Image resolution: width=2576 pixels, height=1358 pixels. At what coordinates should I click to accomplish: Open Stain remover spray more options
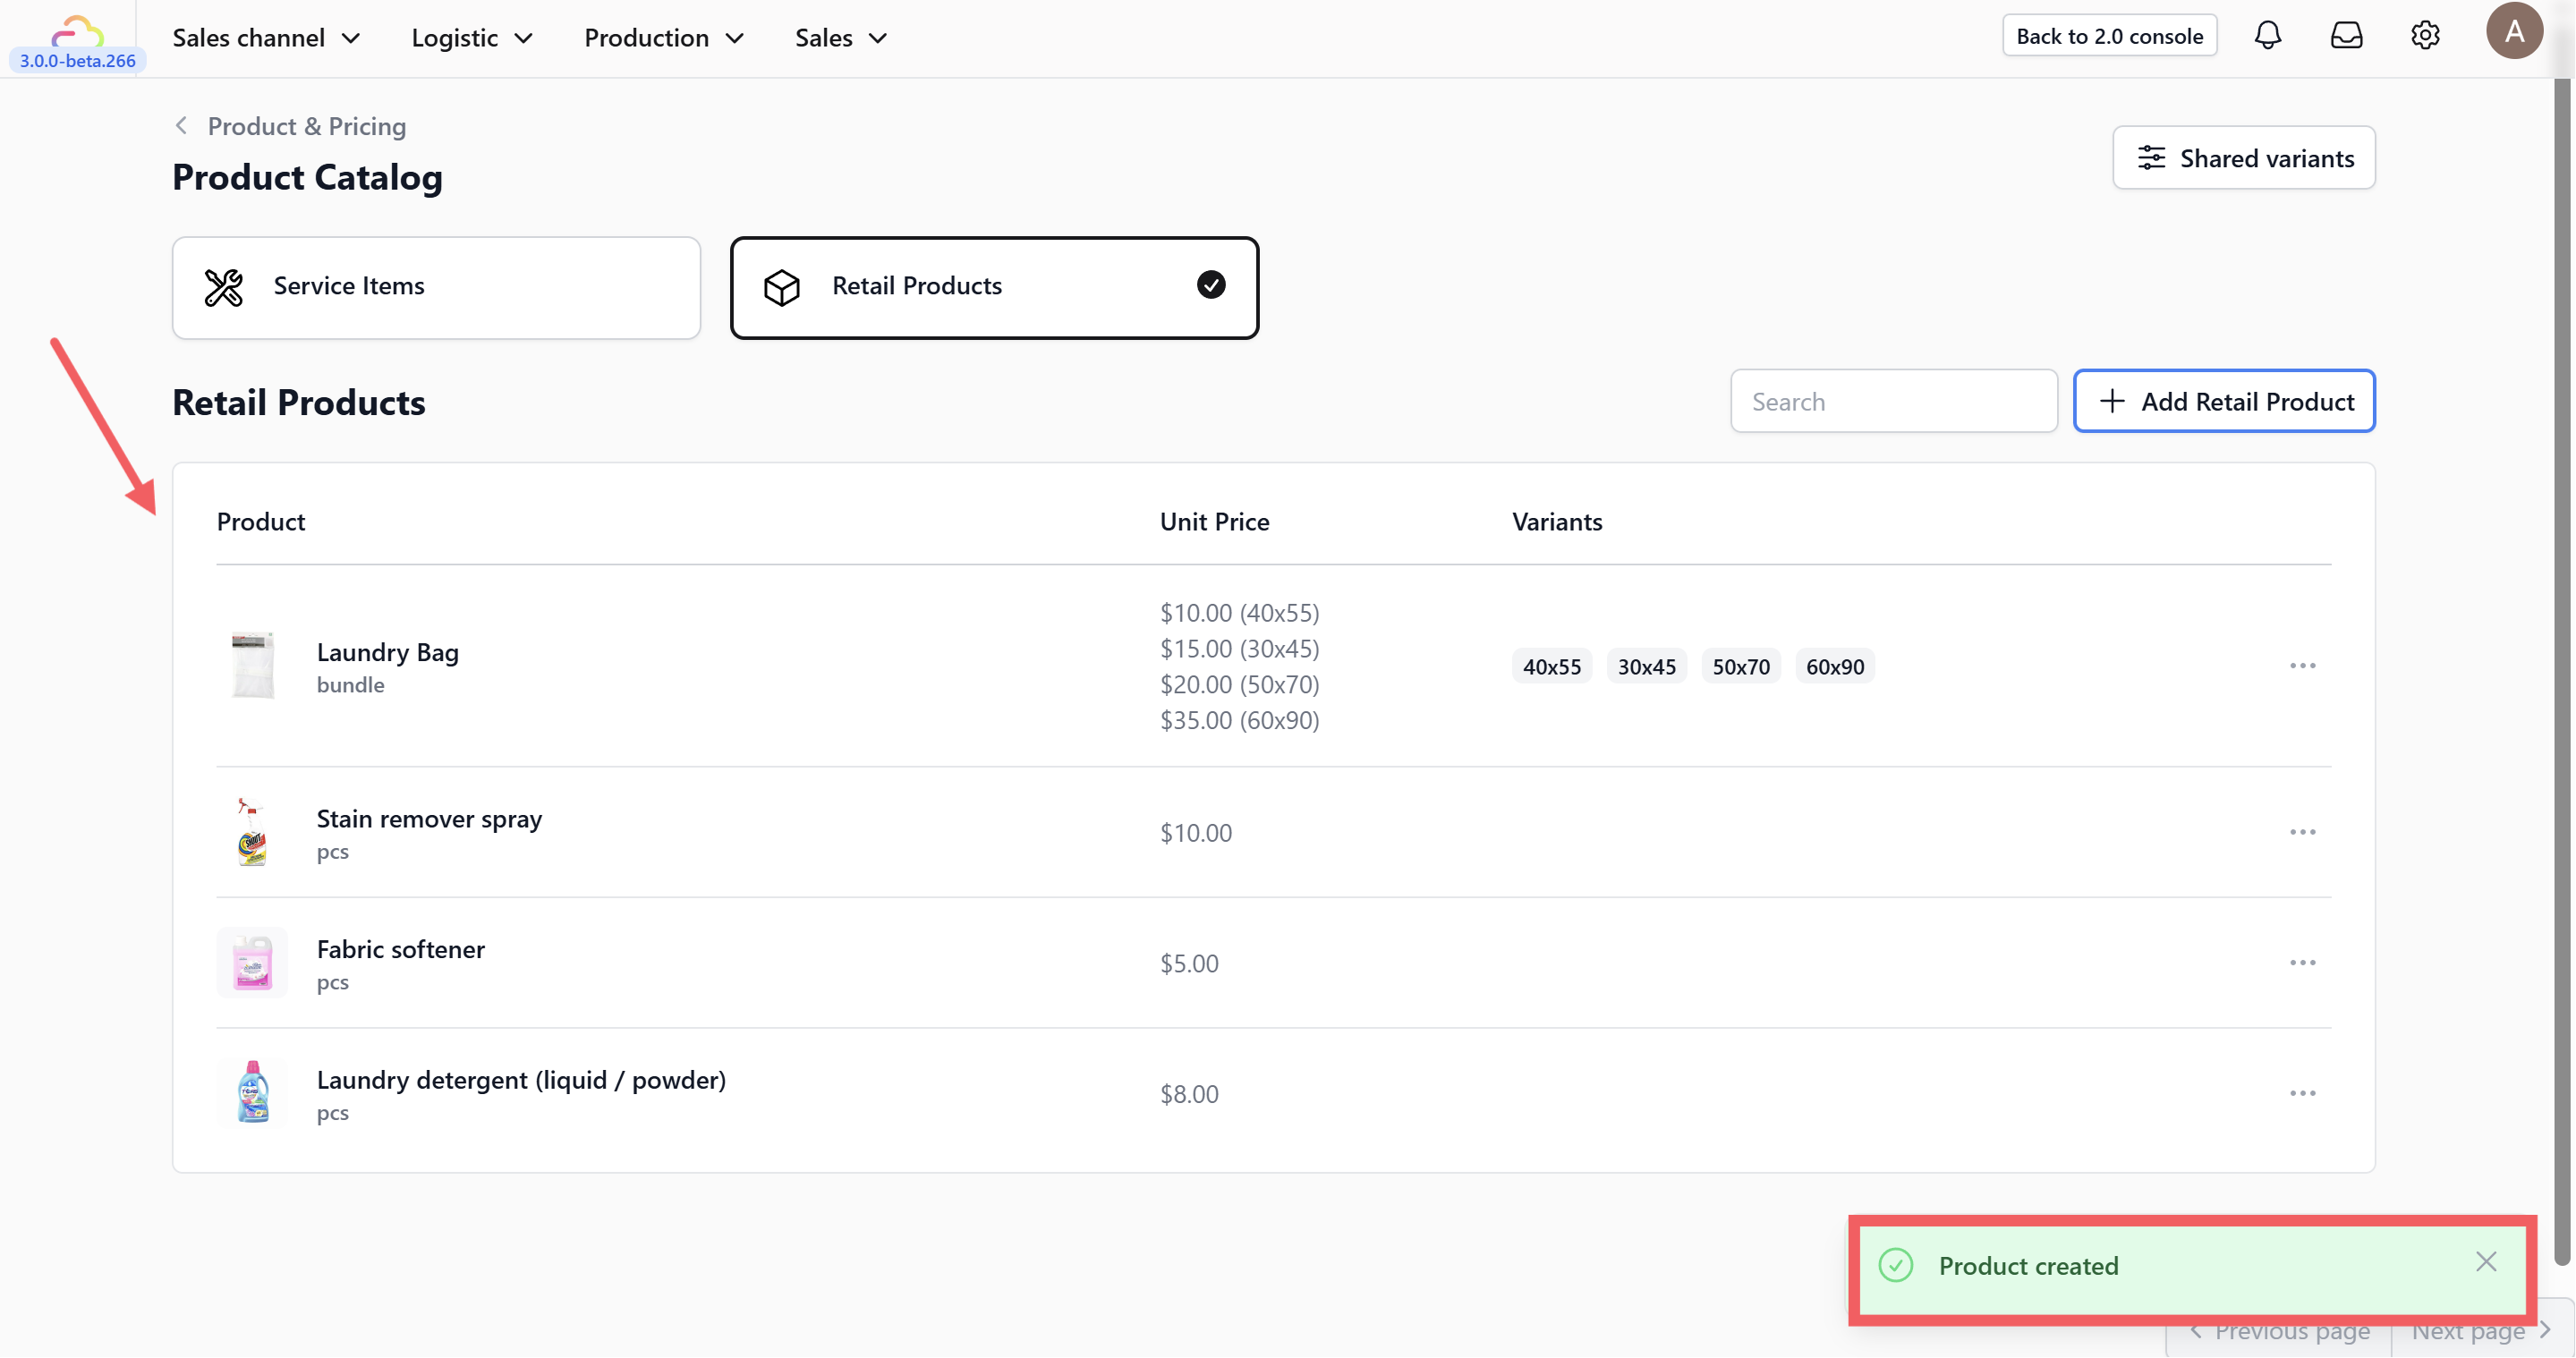2302,832
